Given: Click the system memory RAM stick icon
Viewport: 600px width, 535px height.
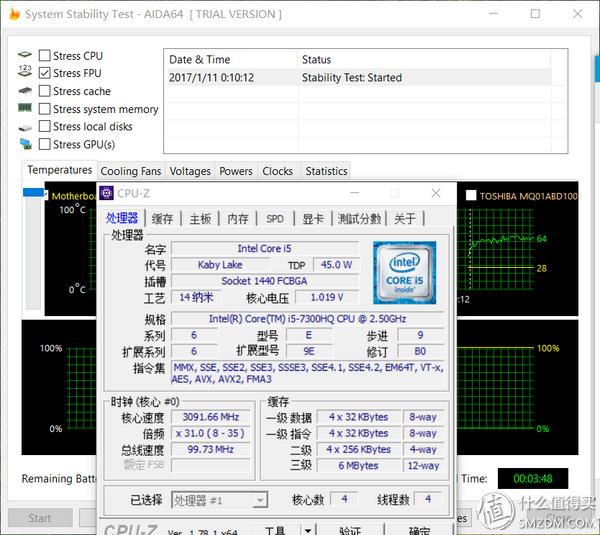Looking at the screenshot, I should pyautogui.click(x=25, y=108).
